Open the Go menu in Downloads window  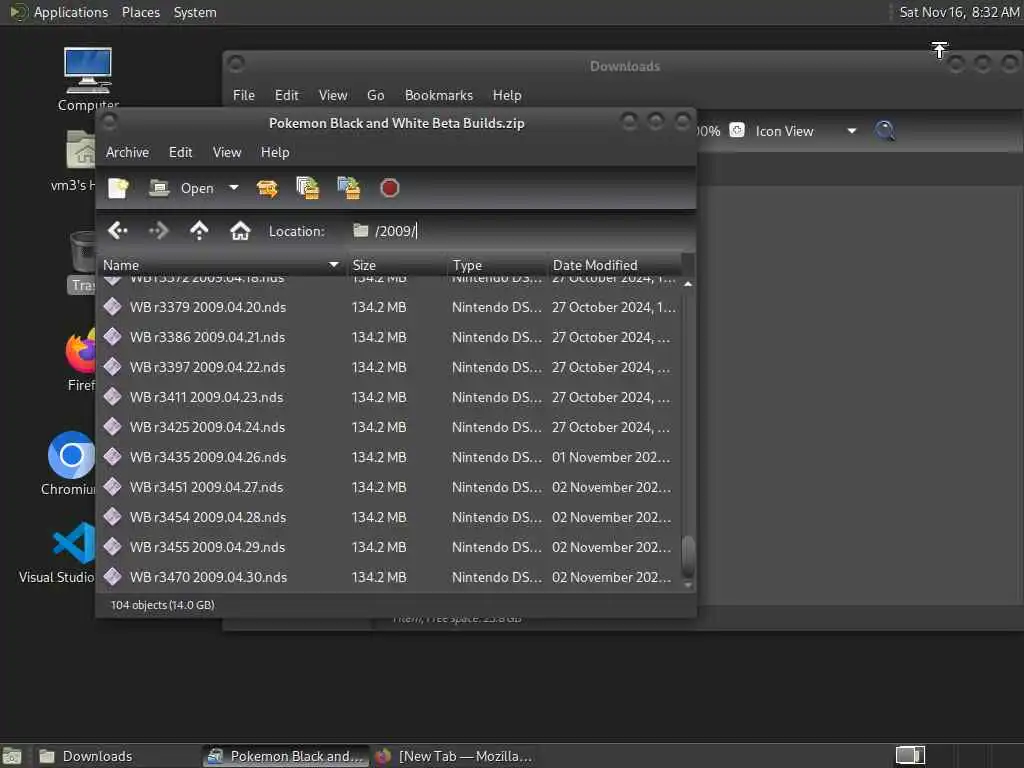click(376, 95)
